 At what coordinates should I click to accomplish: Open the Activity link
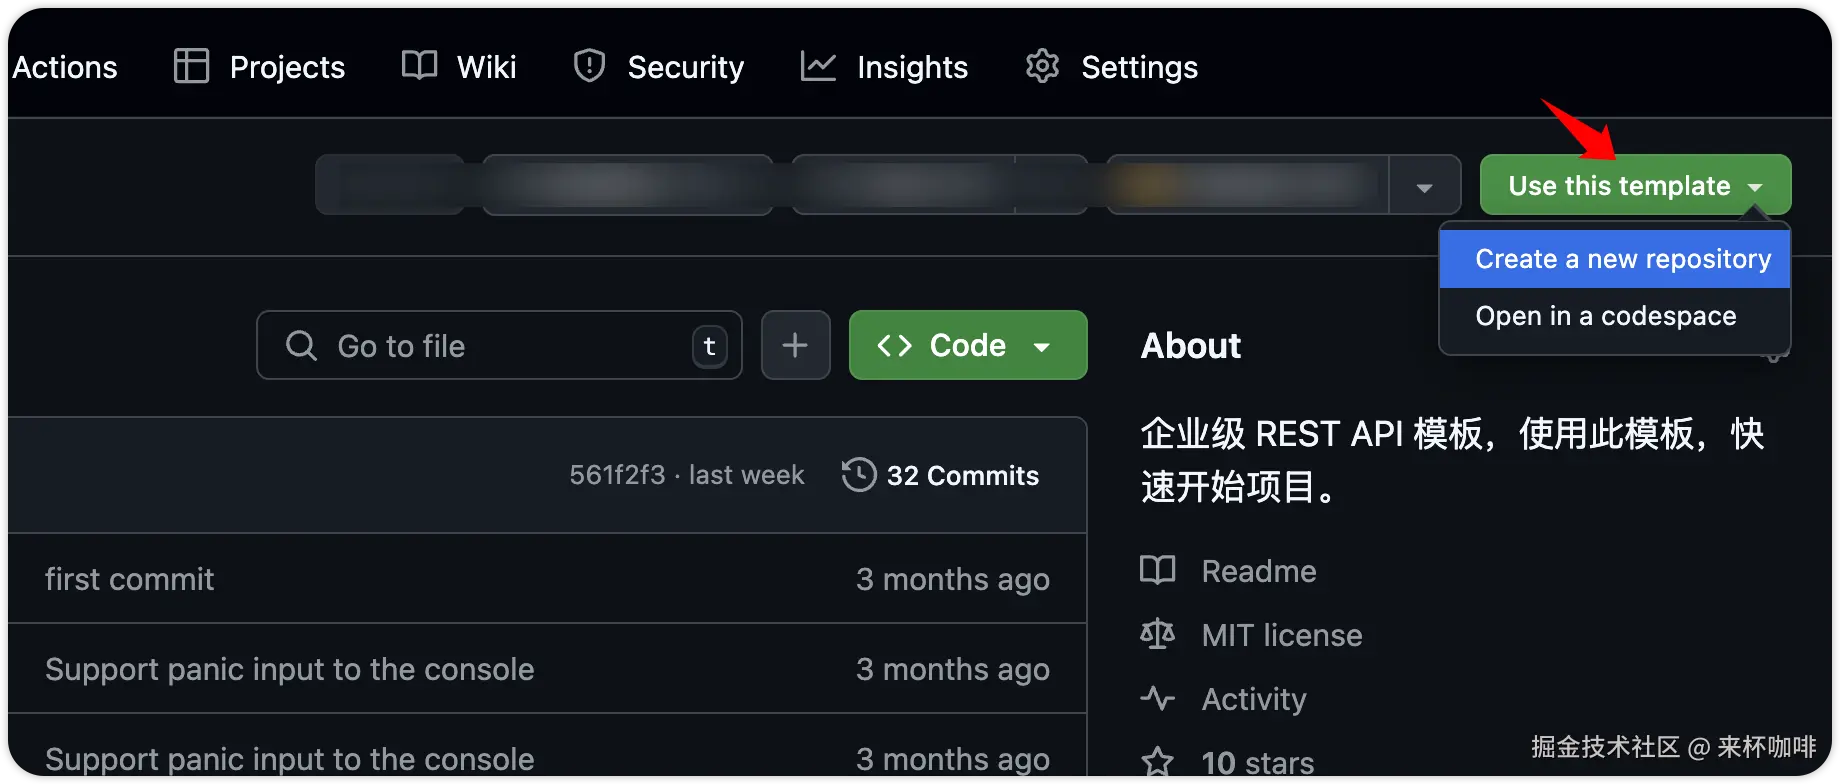click(x=1253, y=699)
